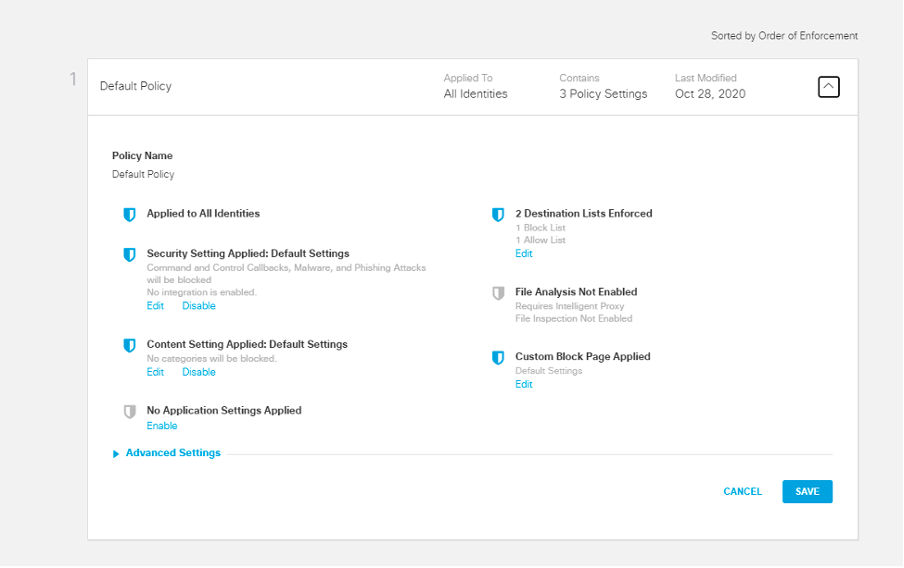Click the gray No Application Settings shield icon
The height and width of the screenshot is (568, 904).
click(129, 411)
